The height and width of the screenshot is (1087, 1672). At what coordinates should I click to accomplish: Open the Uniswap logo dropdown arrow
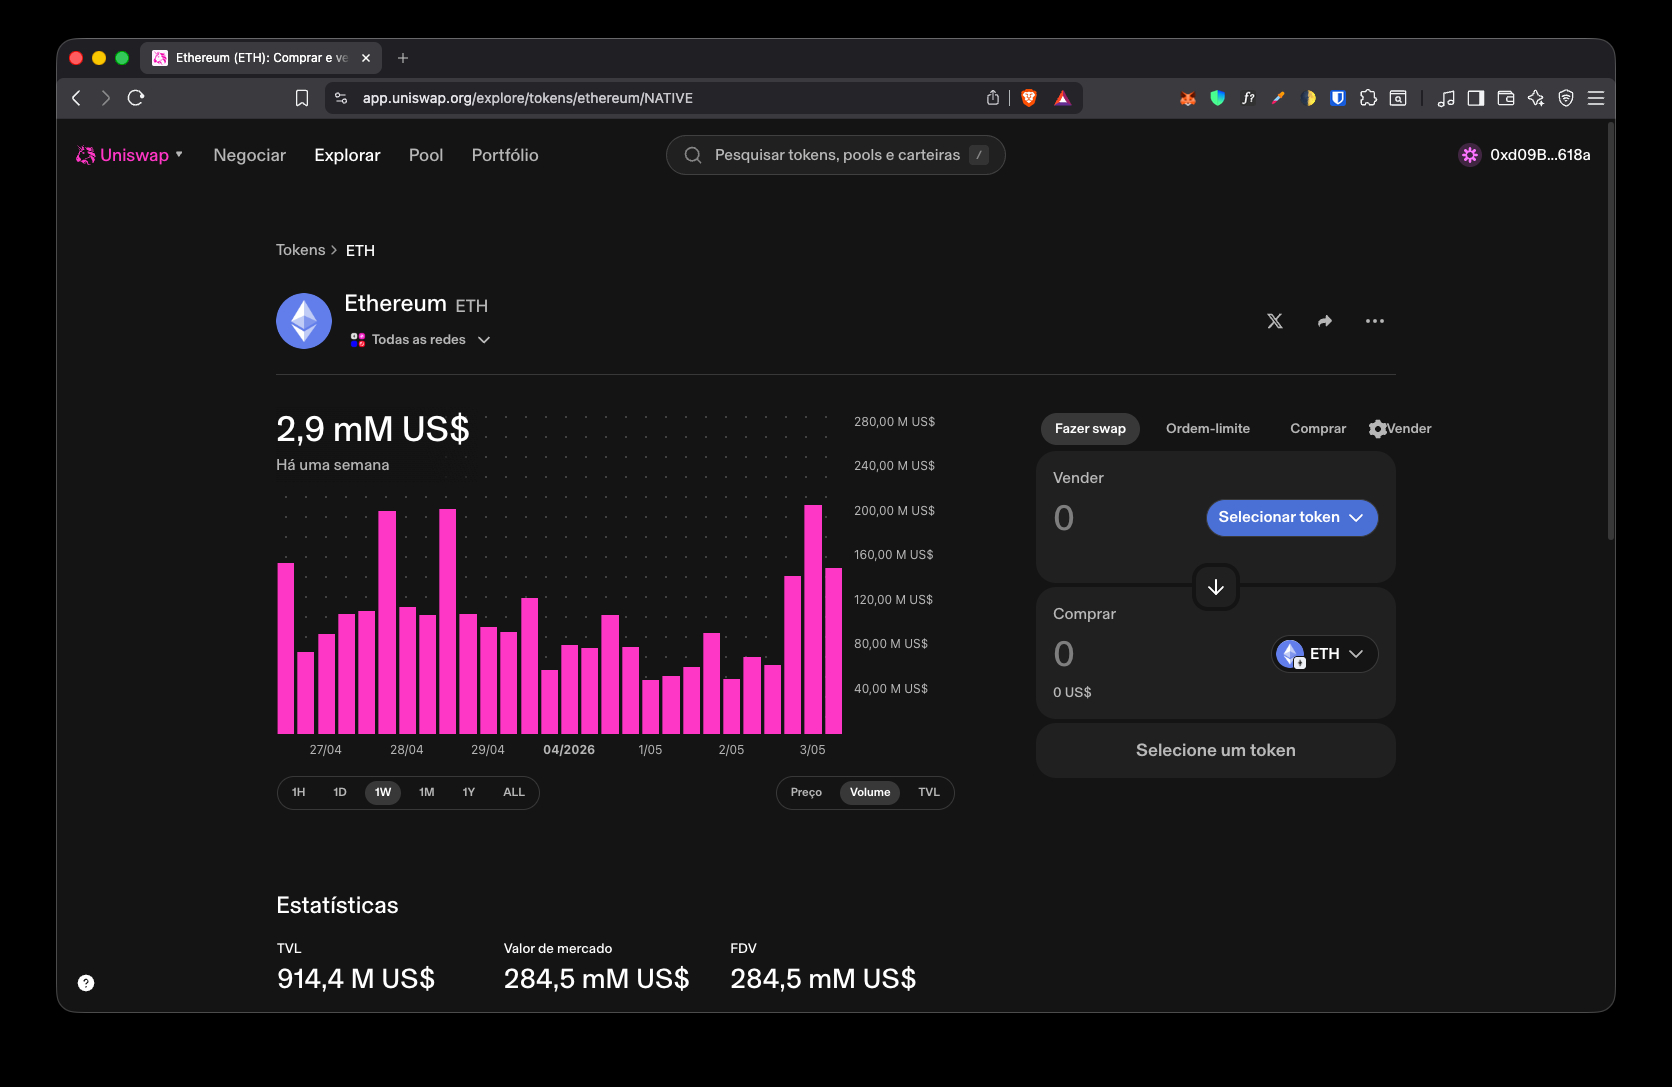[x=179, y=154]
